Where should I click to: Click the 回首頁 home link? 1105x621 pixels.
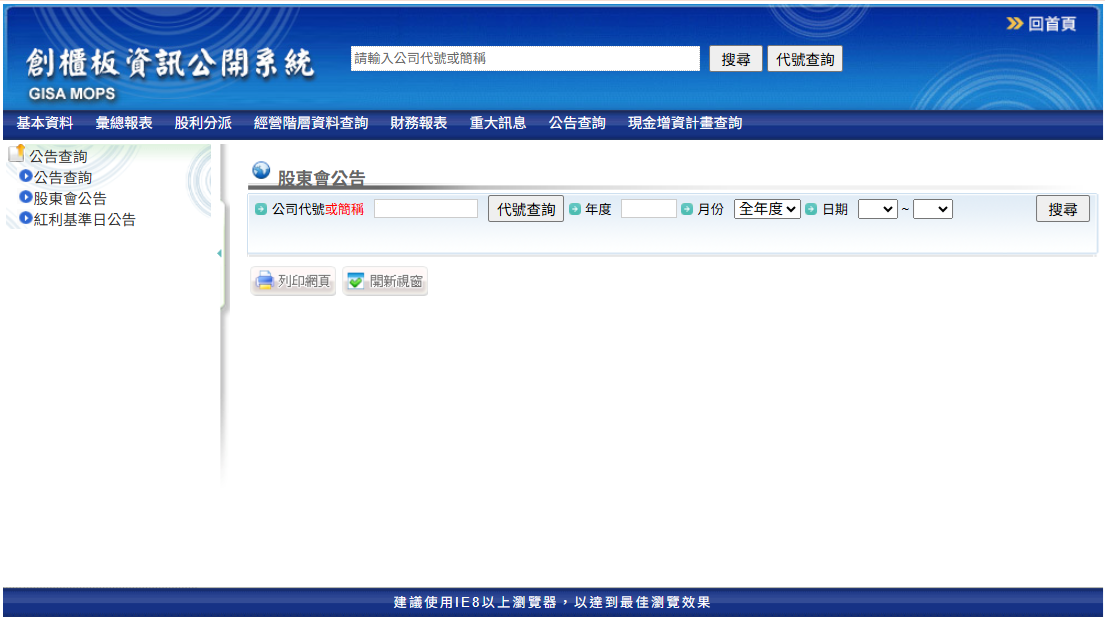click(1051, 24)
